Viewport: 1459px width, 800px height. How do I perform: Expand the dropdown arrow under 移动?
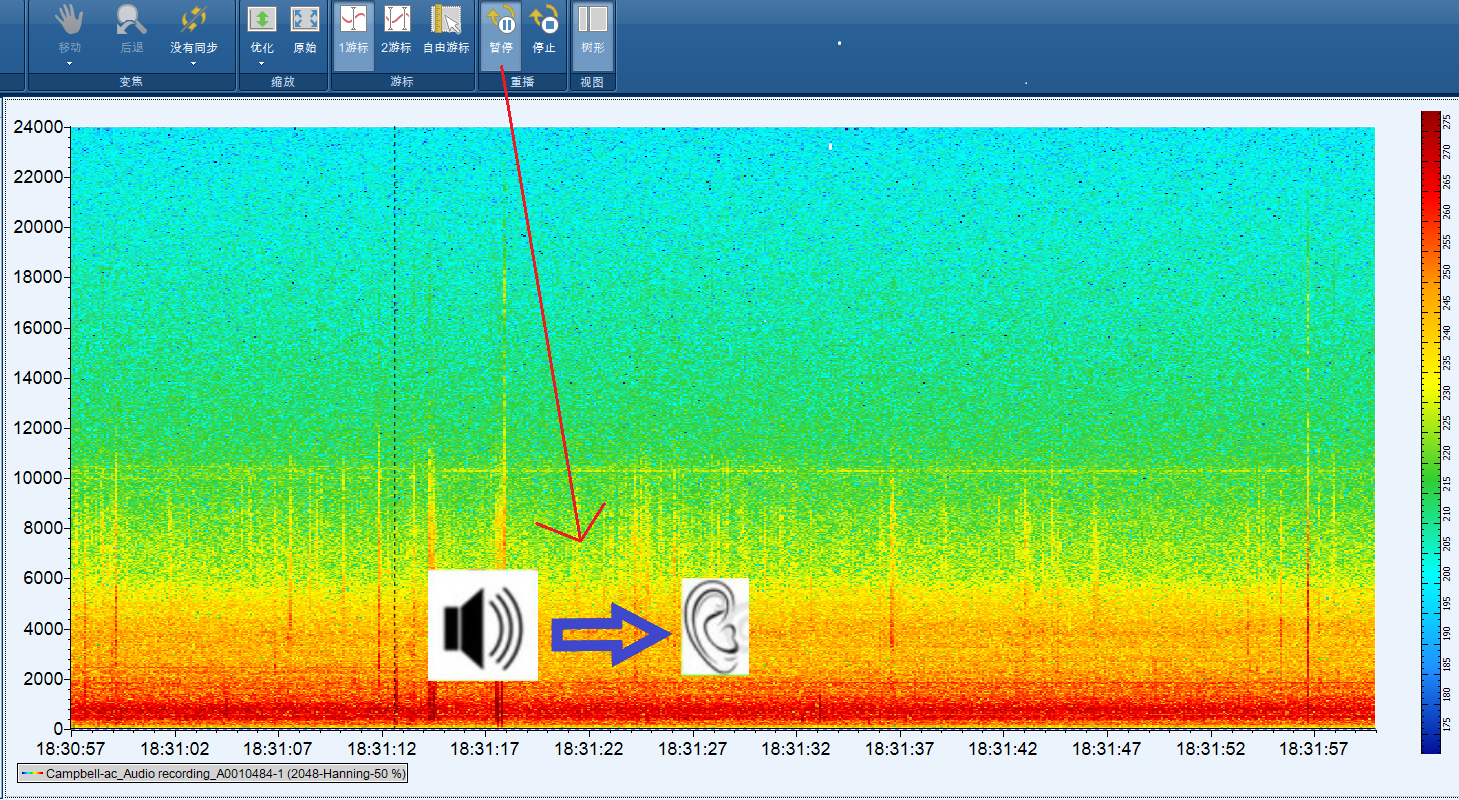69,63
